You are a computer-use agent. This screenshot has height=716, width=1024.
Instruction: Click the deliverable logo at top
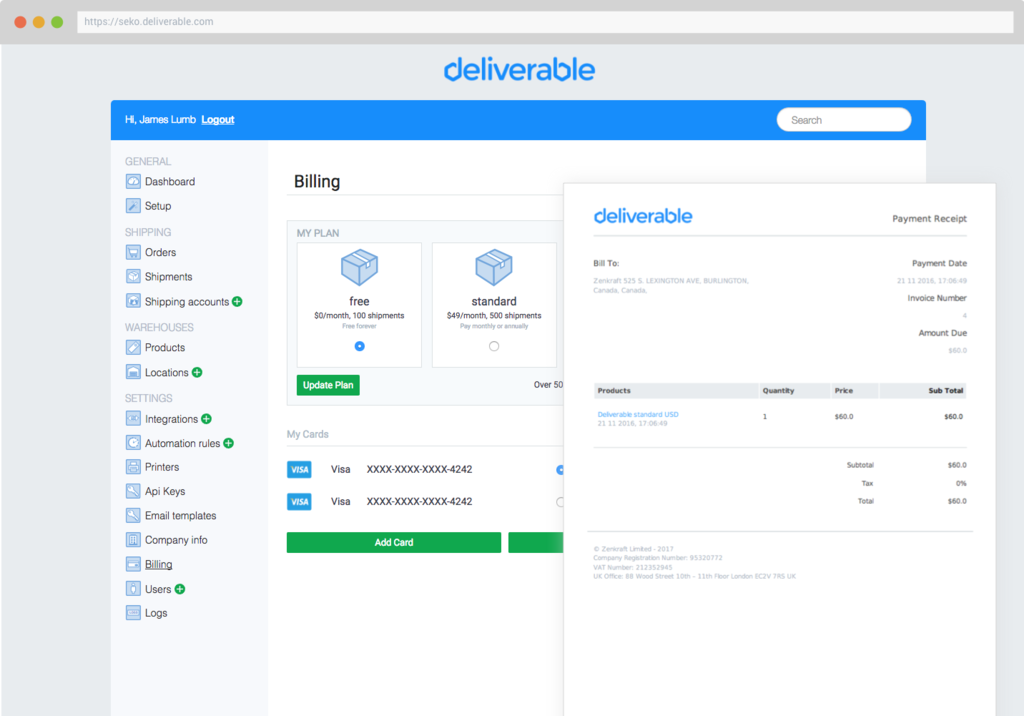pyautogui.click(x=519, y=69)
